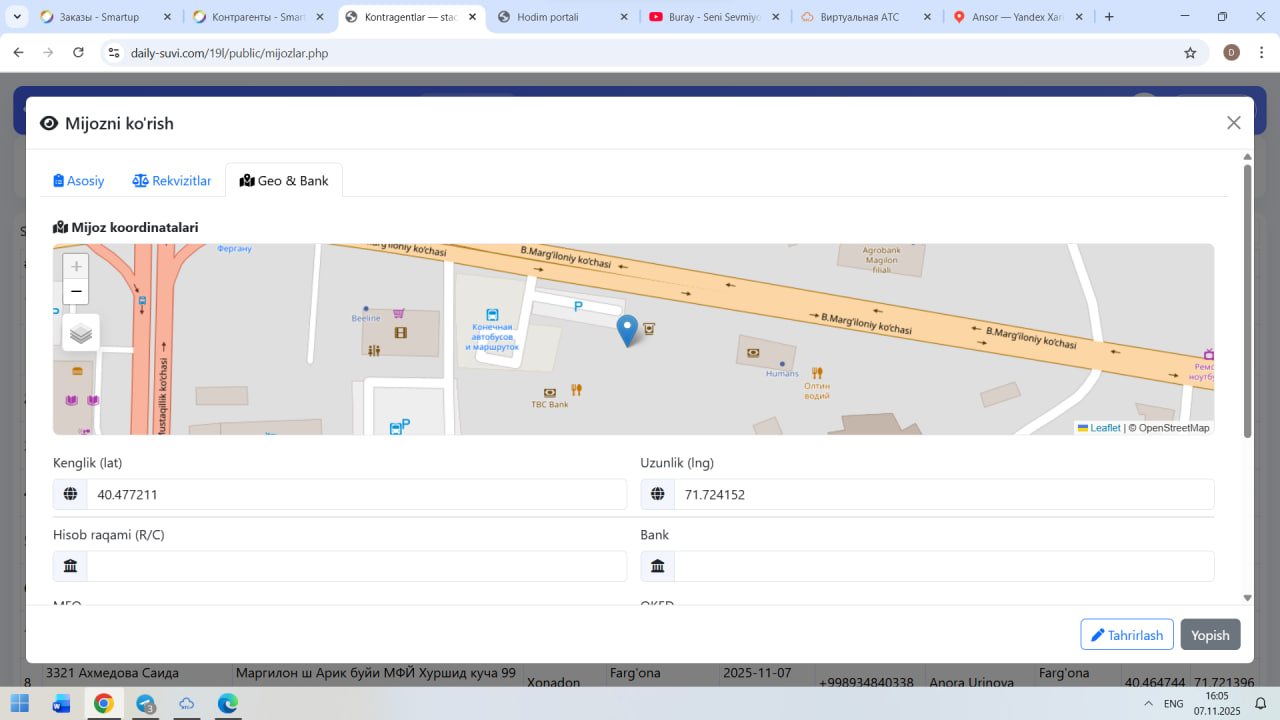
Task: Click the Chrome taskbar icon
Action: (x=104, y=704)
